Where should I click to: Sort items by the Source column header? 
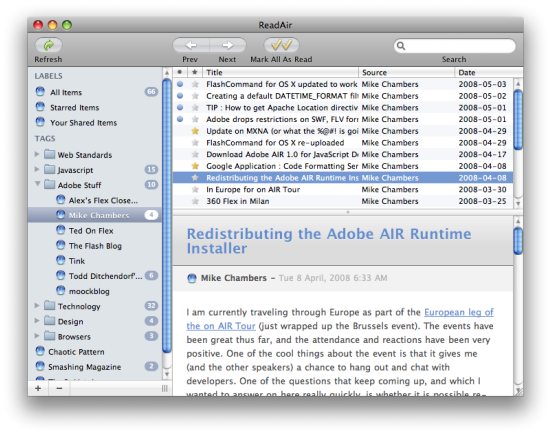click(x=407, y=72)
